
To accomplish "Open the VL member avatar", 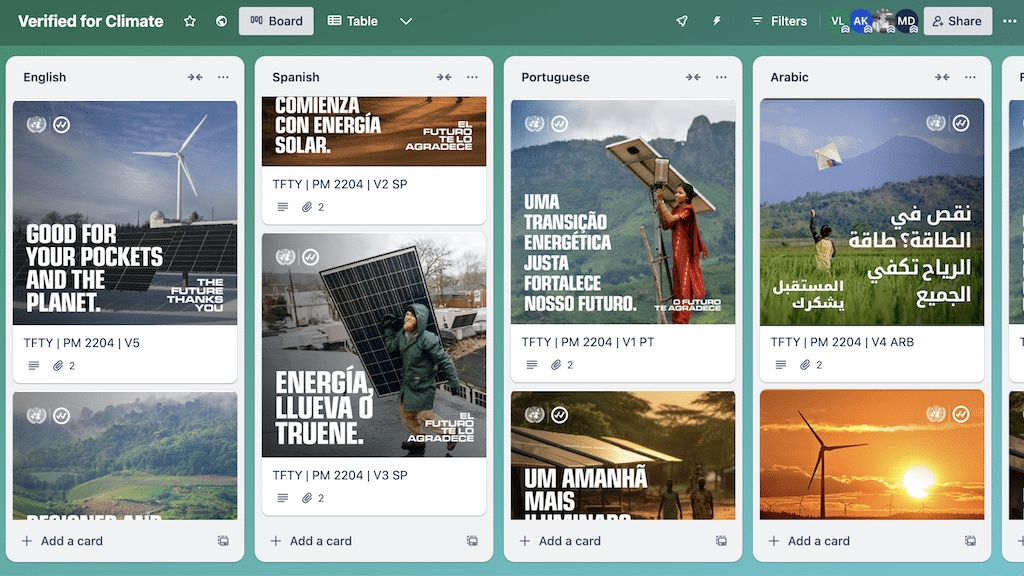I will tap(838, 21).
